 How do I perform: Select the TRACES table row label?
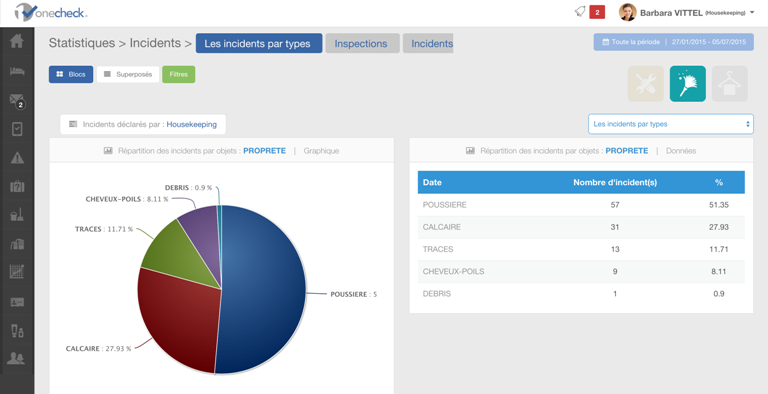(438, 249)
